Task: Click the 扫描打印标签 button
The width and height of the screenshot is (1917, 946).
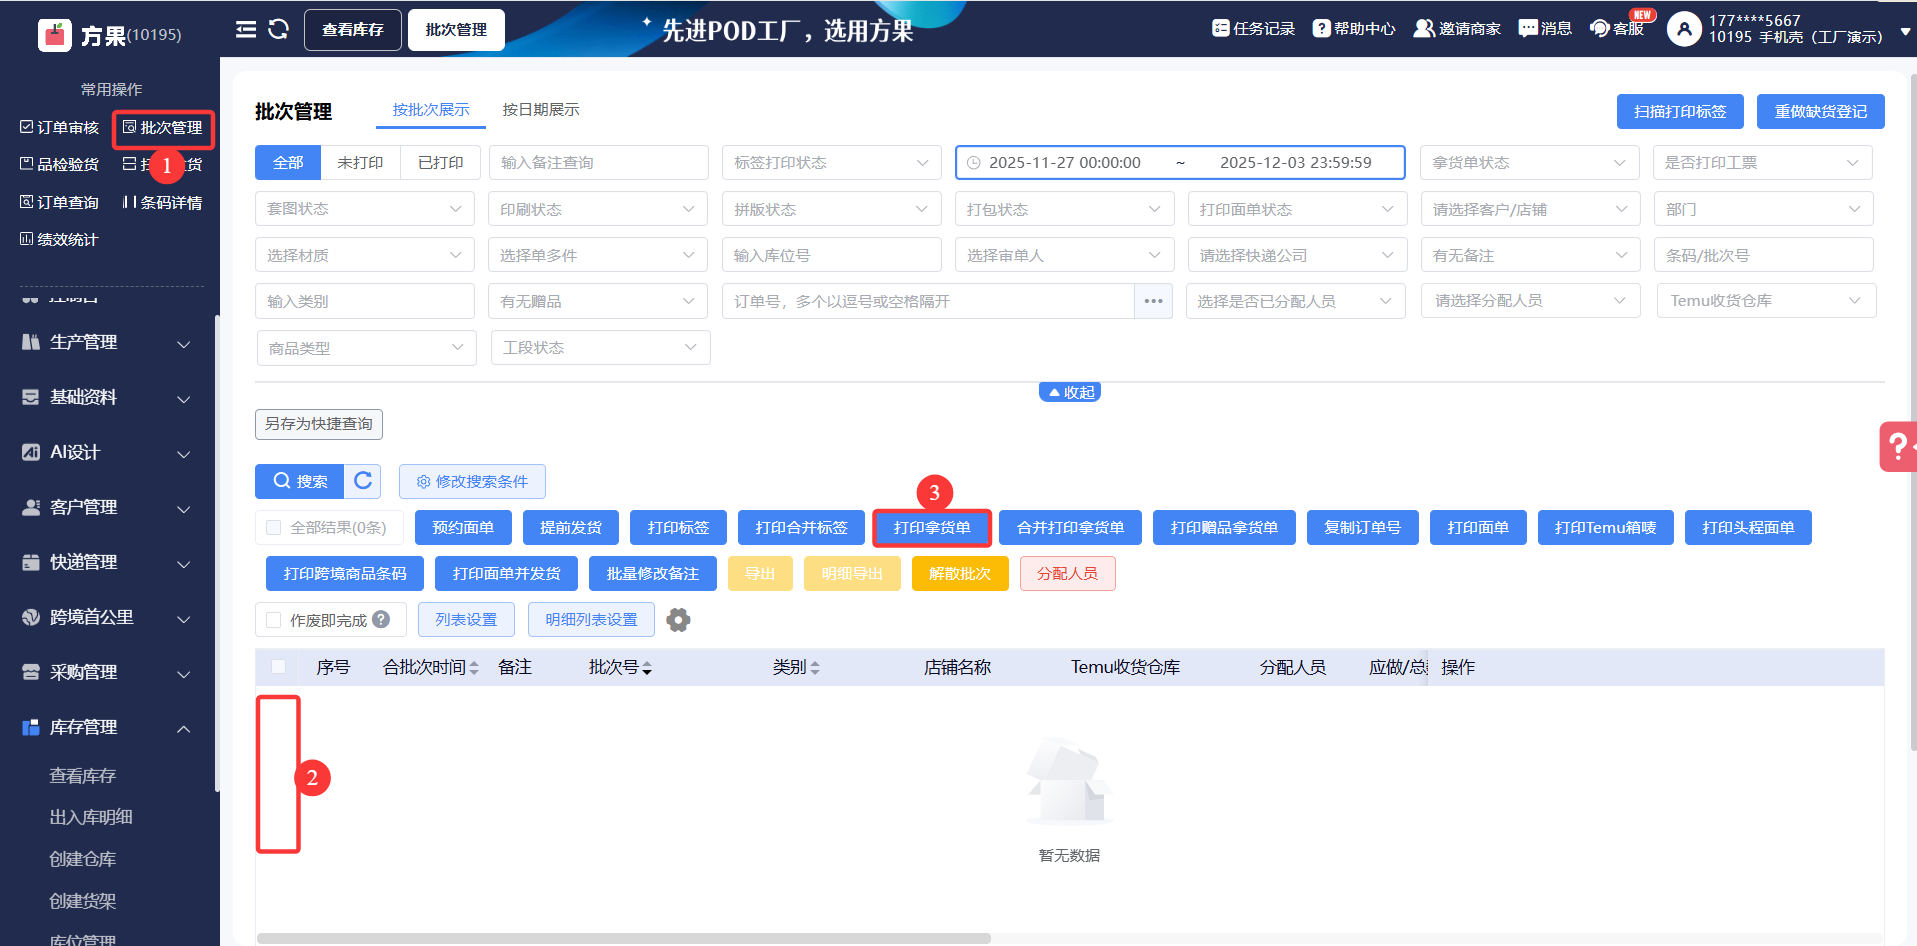Action: pyautogui.click(x=1680, y=111)
